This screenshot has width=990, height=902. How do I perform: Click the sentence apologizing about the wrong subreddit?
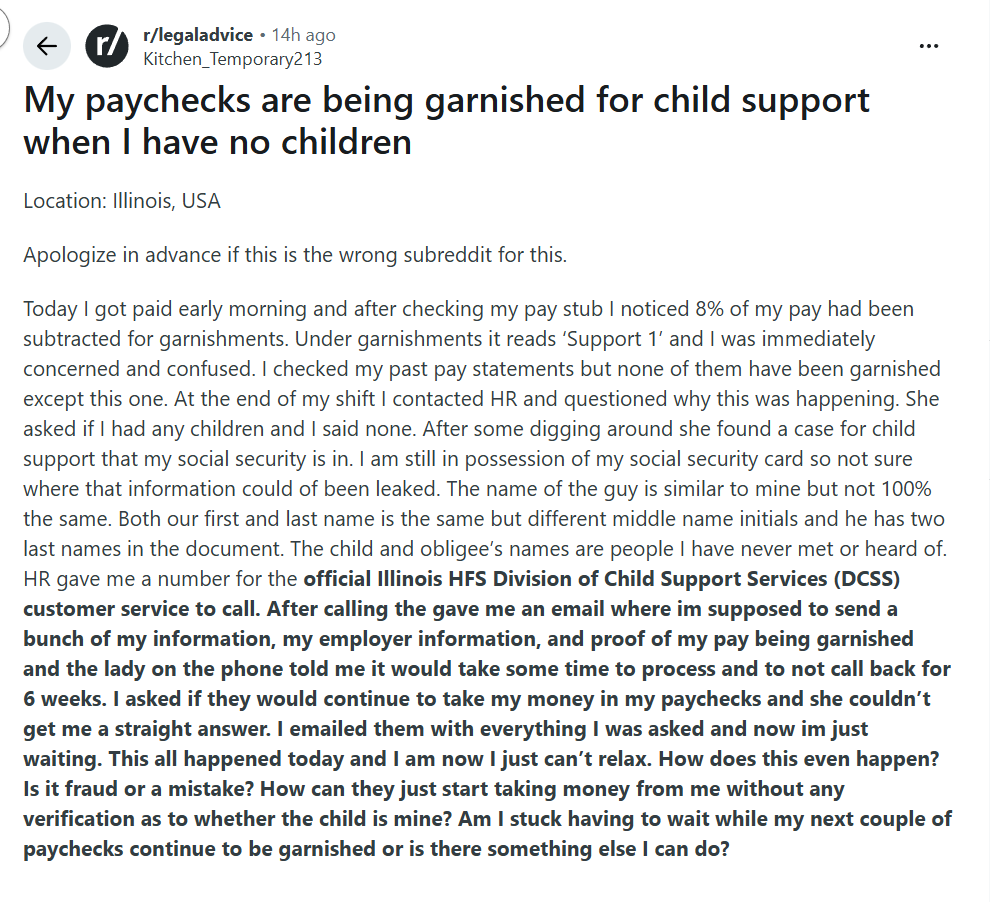pyautogui.click(x=295, y=255)
